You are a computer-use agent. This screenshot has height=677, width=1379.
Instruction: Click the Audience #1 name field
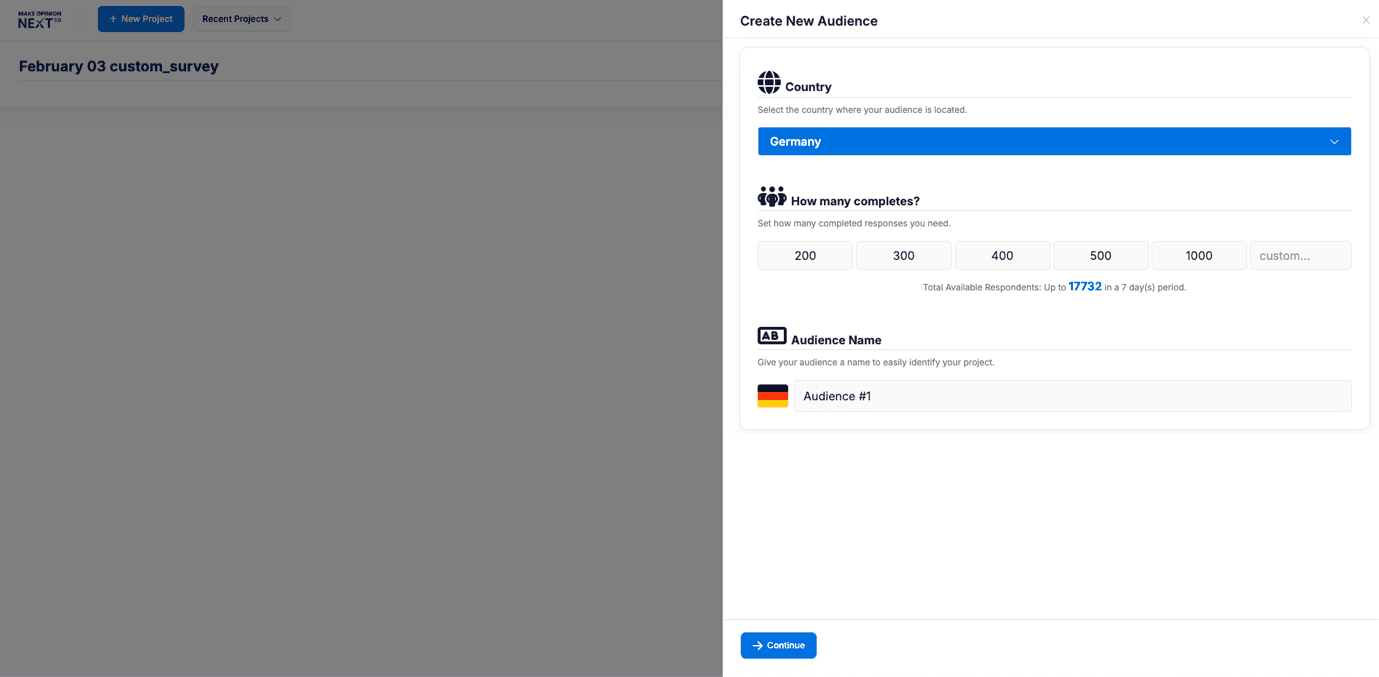click(1072, 395)
